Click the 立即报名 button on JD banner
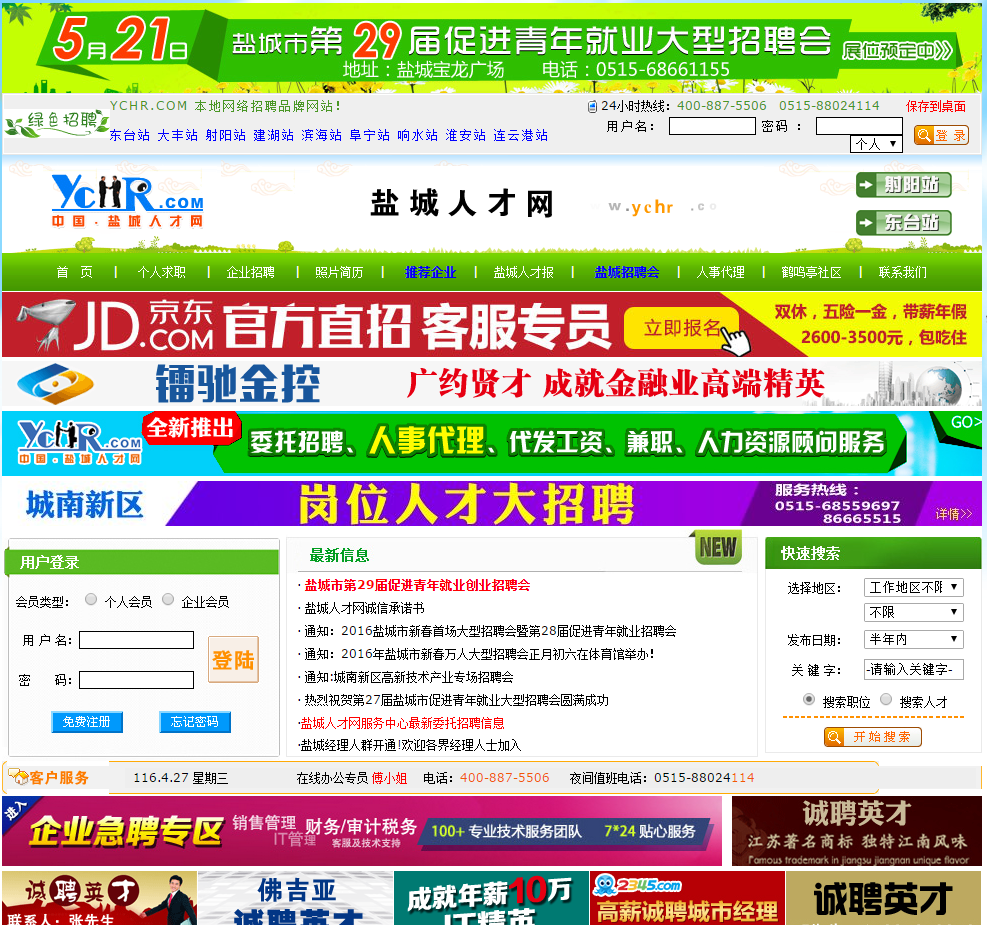987x925 pixels. pos(682,328)
